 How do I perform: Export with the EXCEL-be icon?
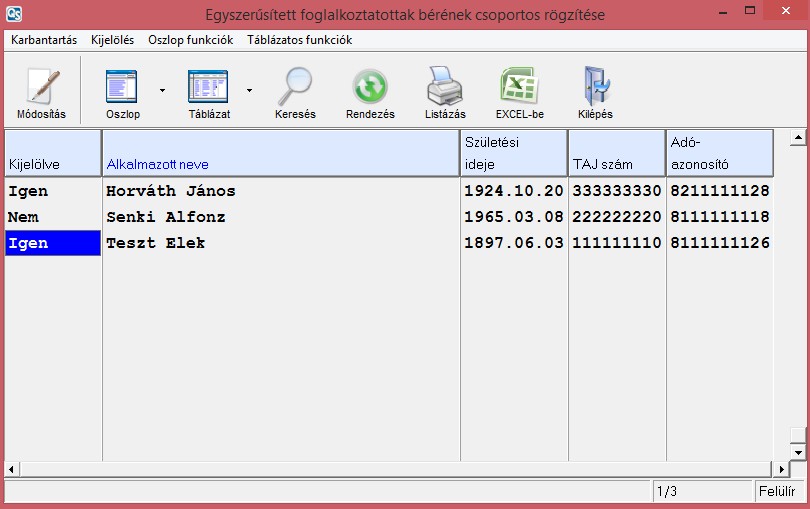click(x=519, y=88)
